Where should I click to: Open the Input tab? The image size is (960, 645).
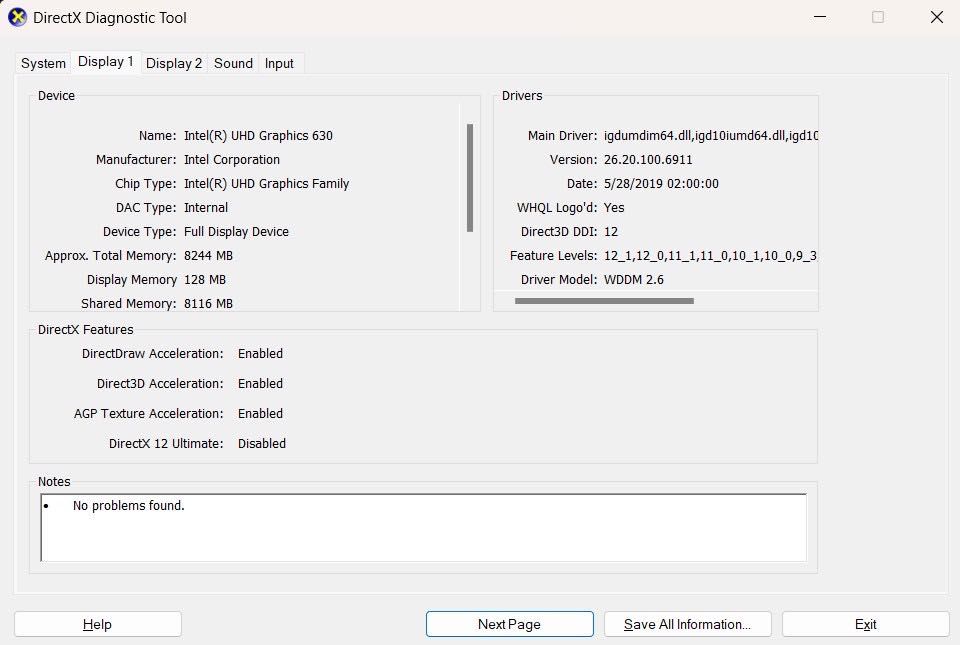(x=279, y=63)
